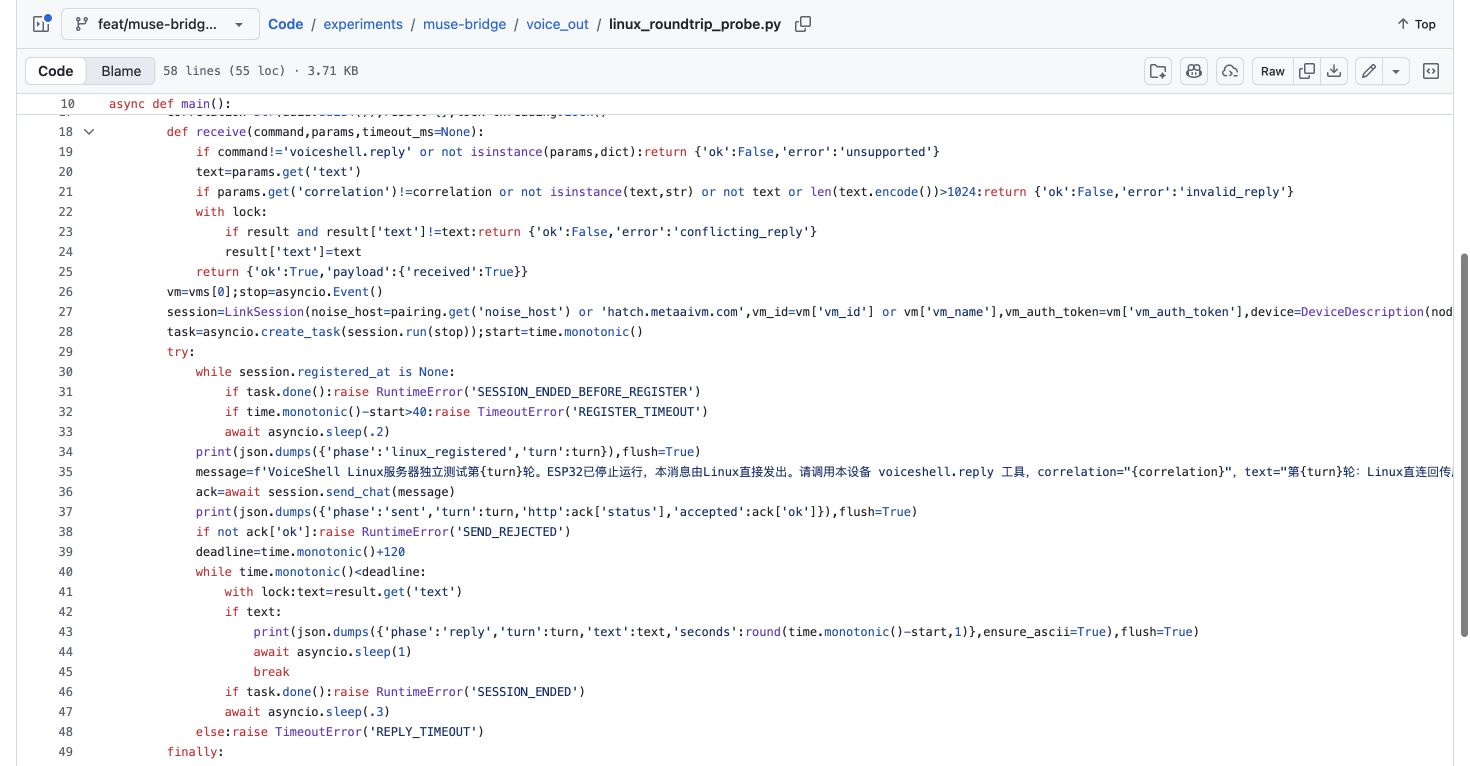Edit this file with the pencil
The image size is (1470, 766).
click(1369, 71)
